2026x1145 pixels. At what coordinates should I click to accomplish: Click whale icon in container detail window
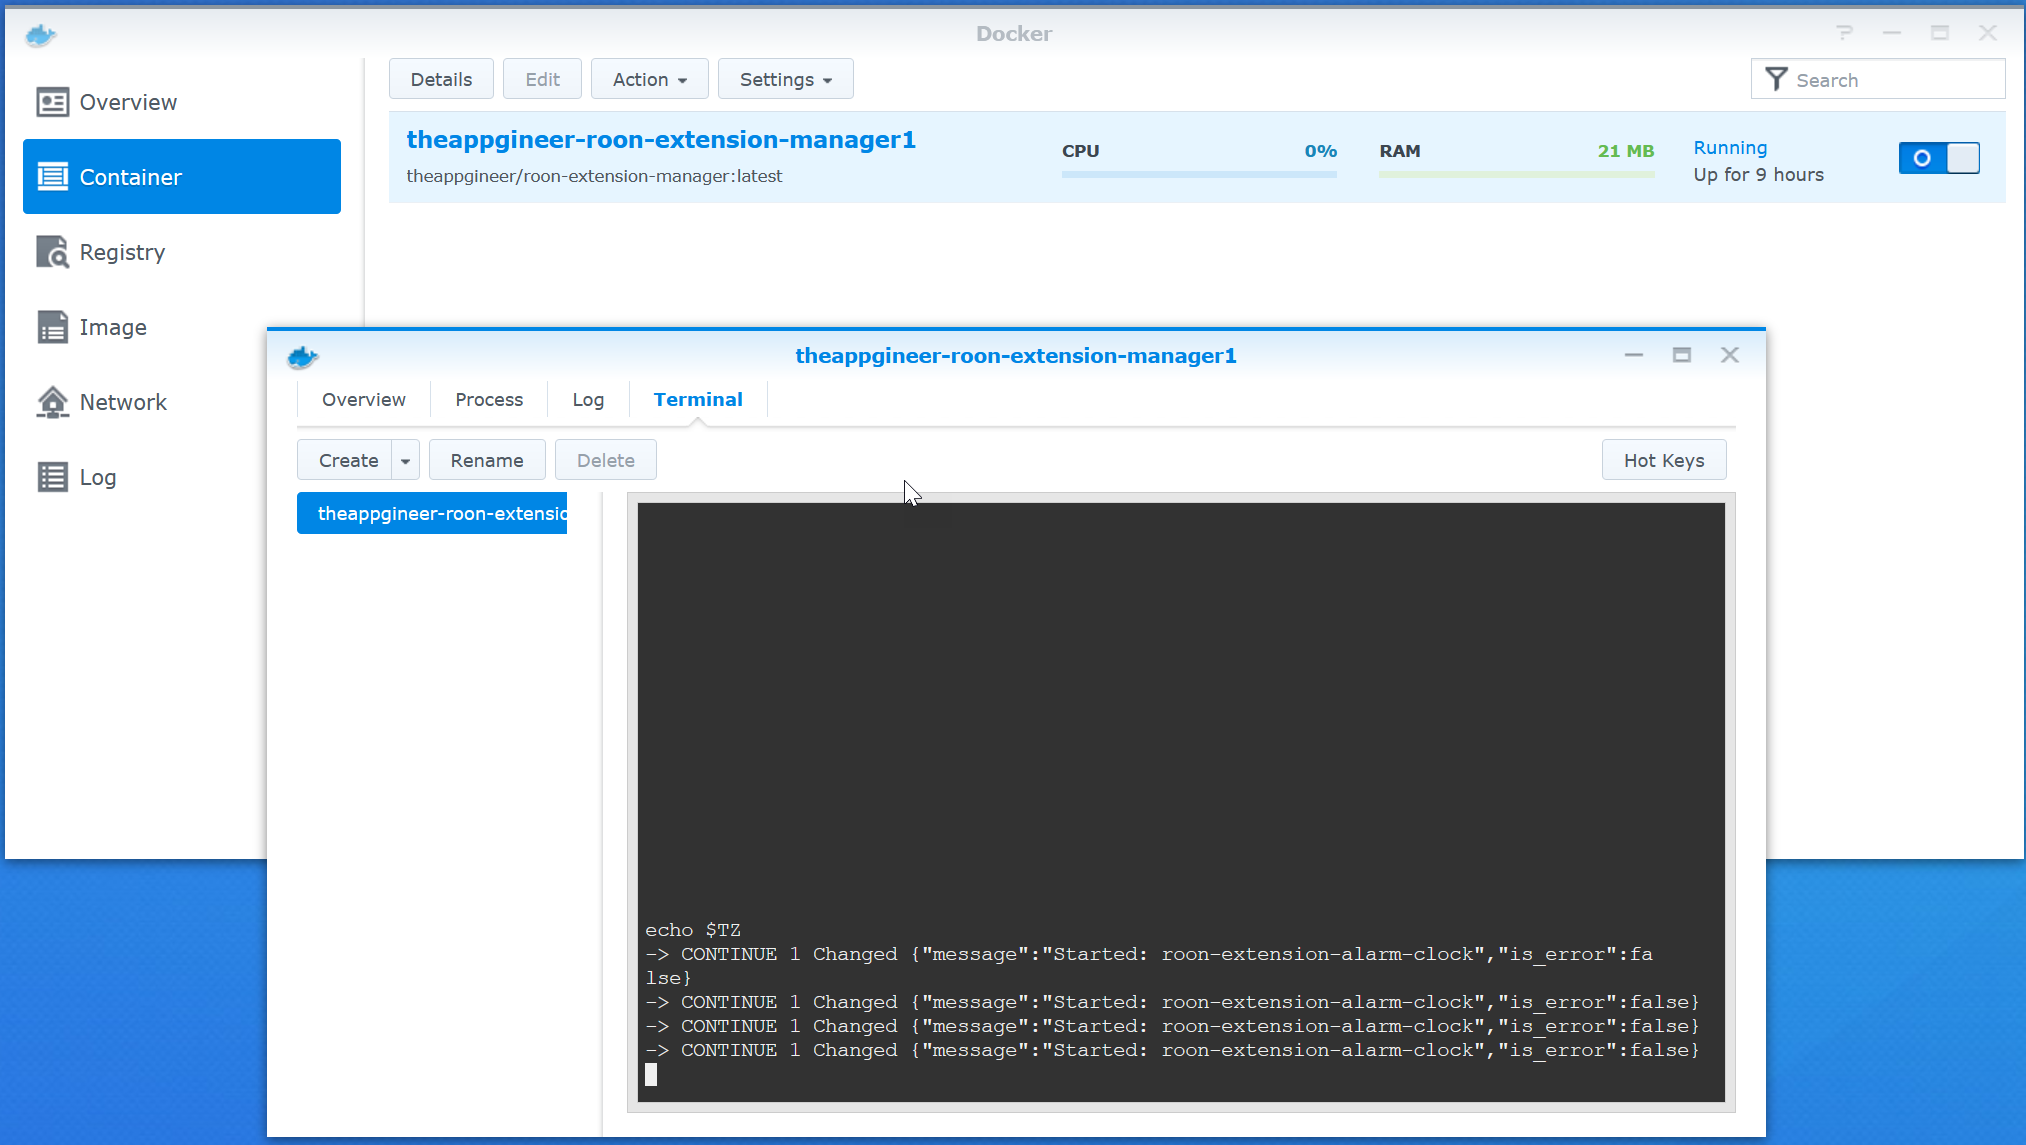pos(302,357)
